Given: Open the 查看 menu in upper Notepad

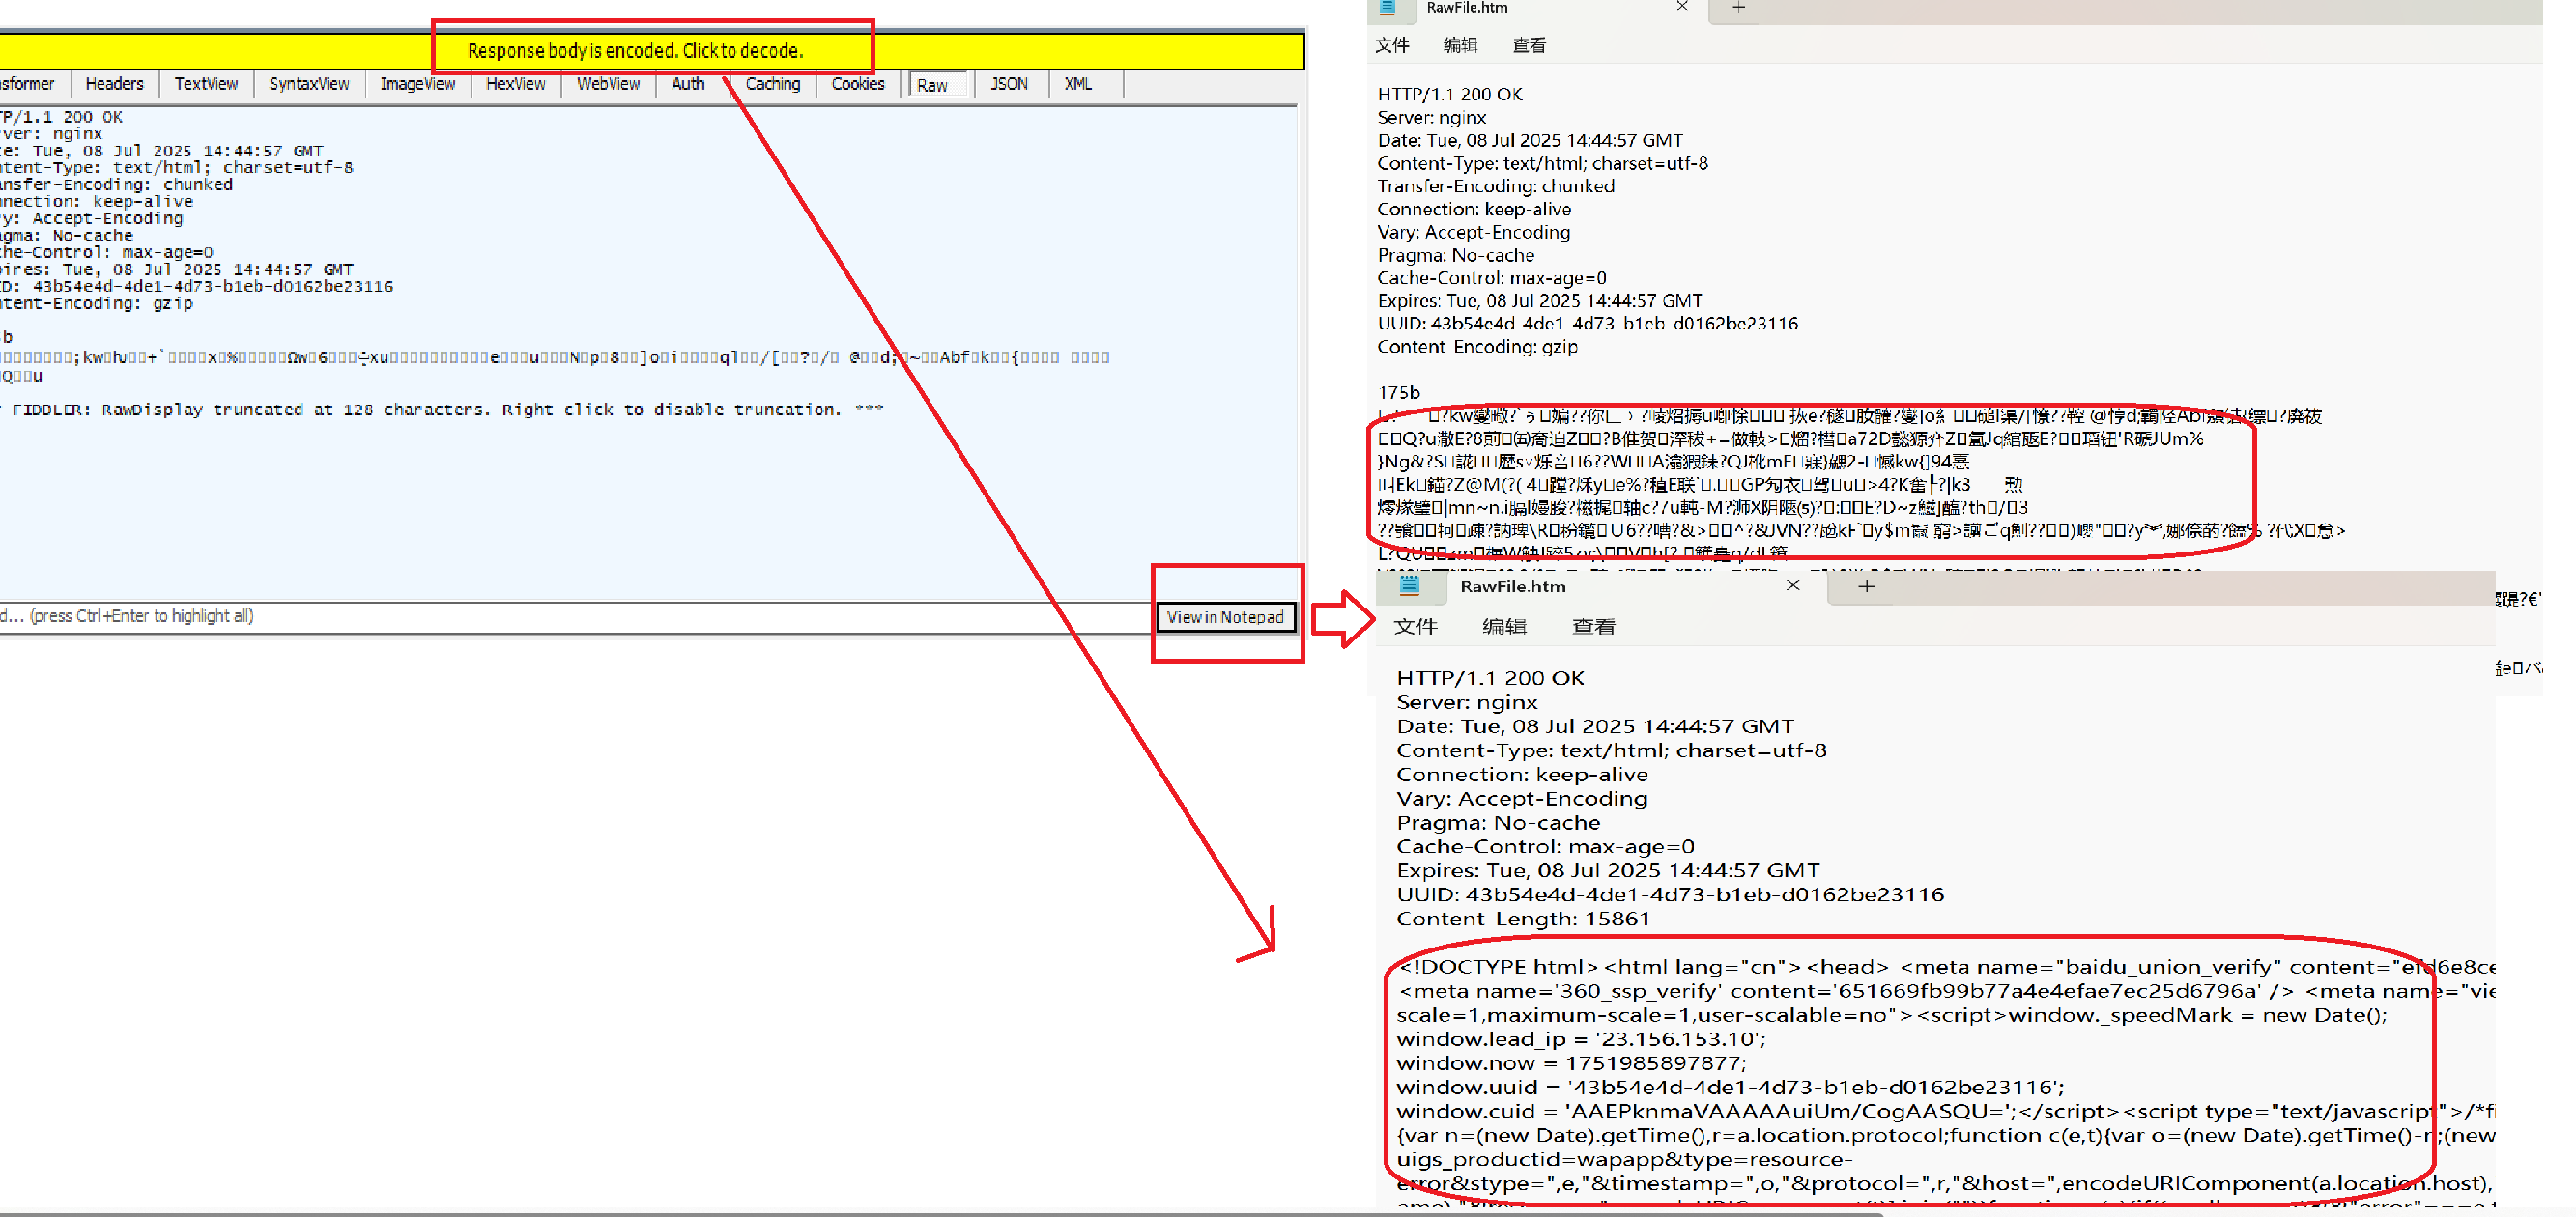Looking at the screenshot, I should click(x=1528, y=46).
